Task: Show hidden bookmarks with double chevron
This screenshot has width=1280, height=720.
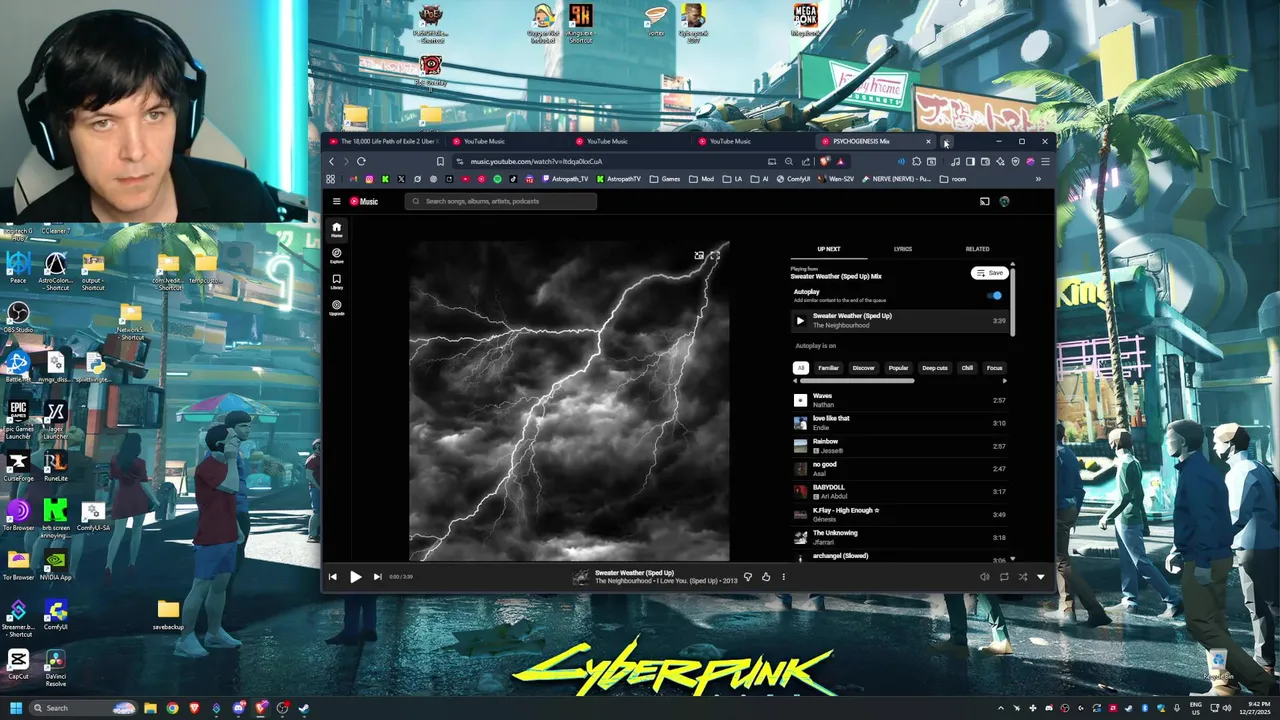Action: click(1038, 179)
